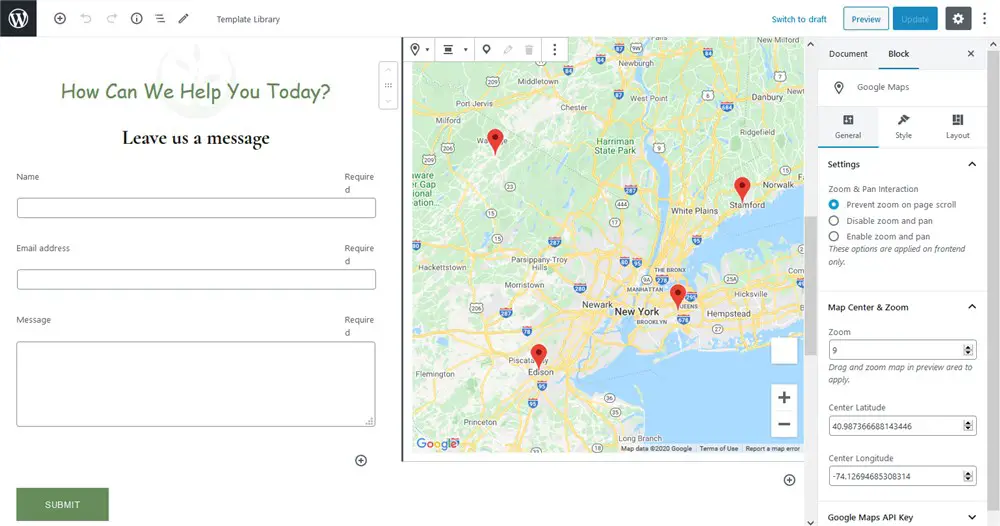Click the Preview button
This screenshot has width=1000, height=526.
tap(866, 19)
